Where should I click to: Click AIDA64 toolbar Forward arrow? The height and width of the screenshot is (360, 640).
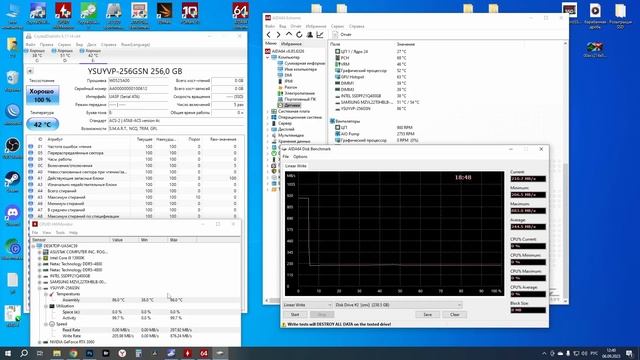click(x=278, y=35)
